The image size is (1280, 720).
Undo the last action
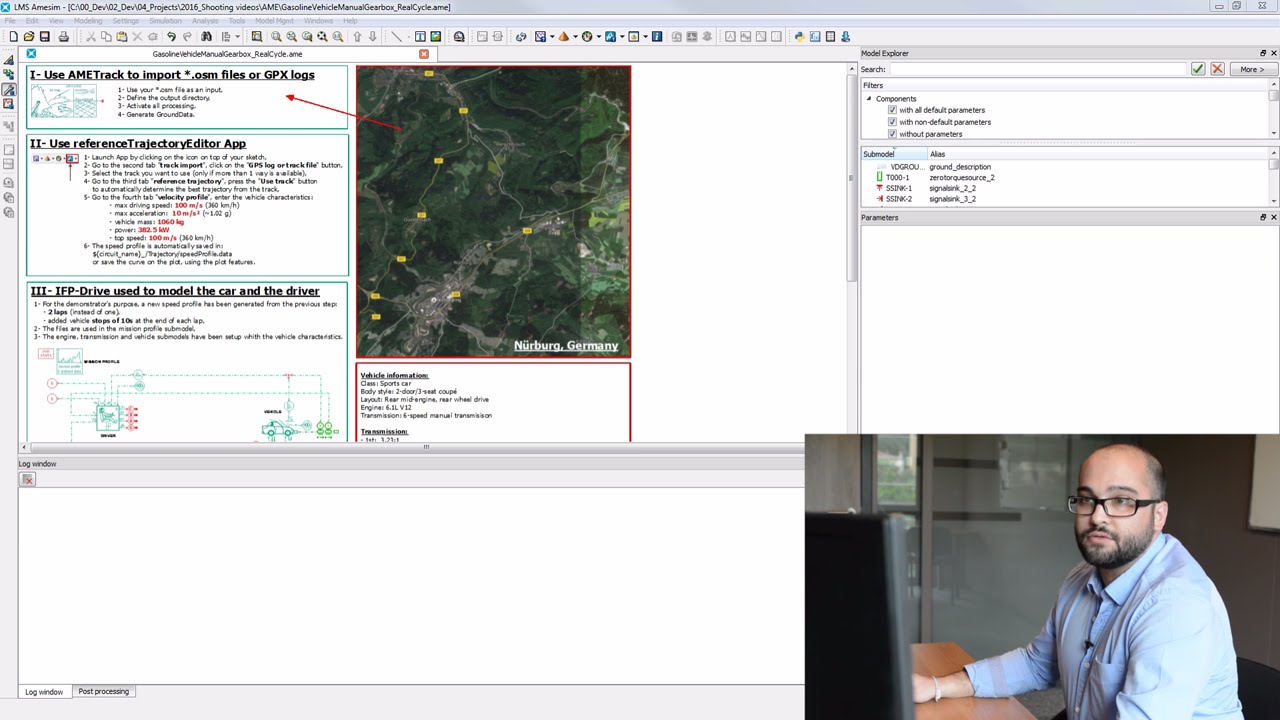pyautogui.click(x=171, y=36)
